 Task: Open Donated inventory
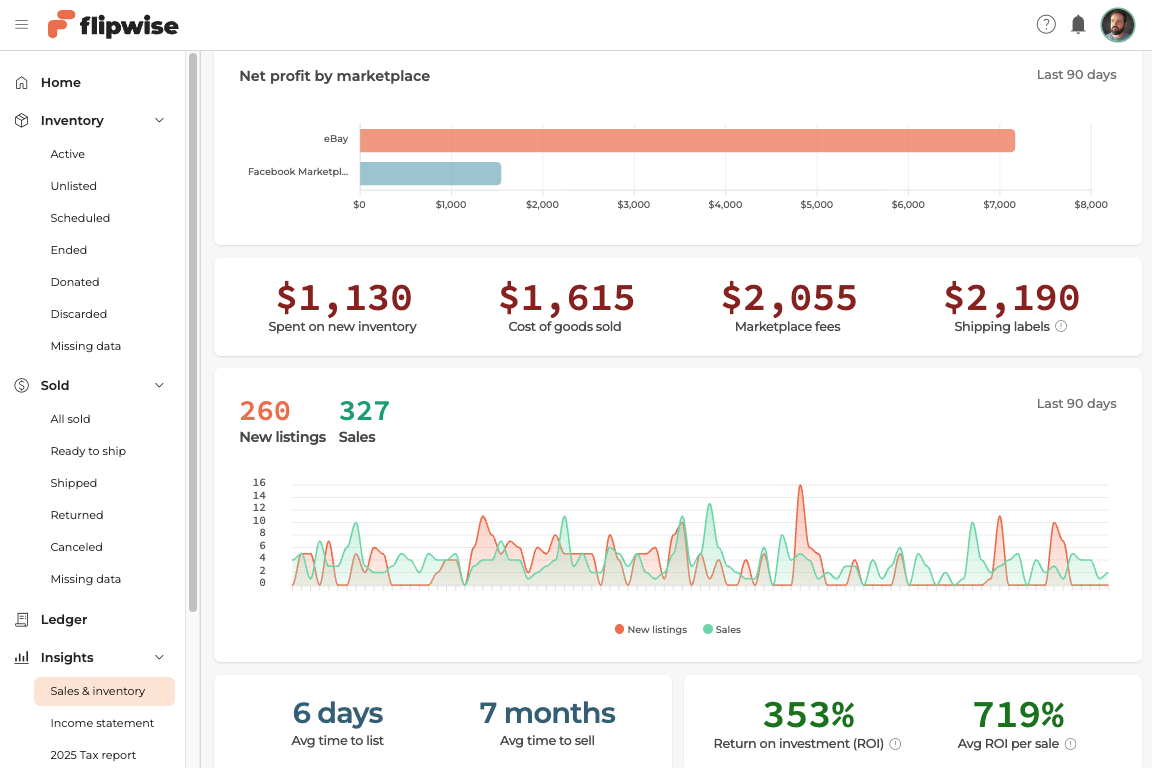pyautogui.click(x=75, y=281)
